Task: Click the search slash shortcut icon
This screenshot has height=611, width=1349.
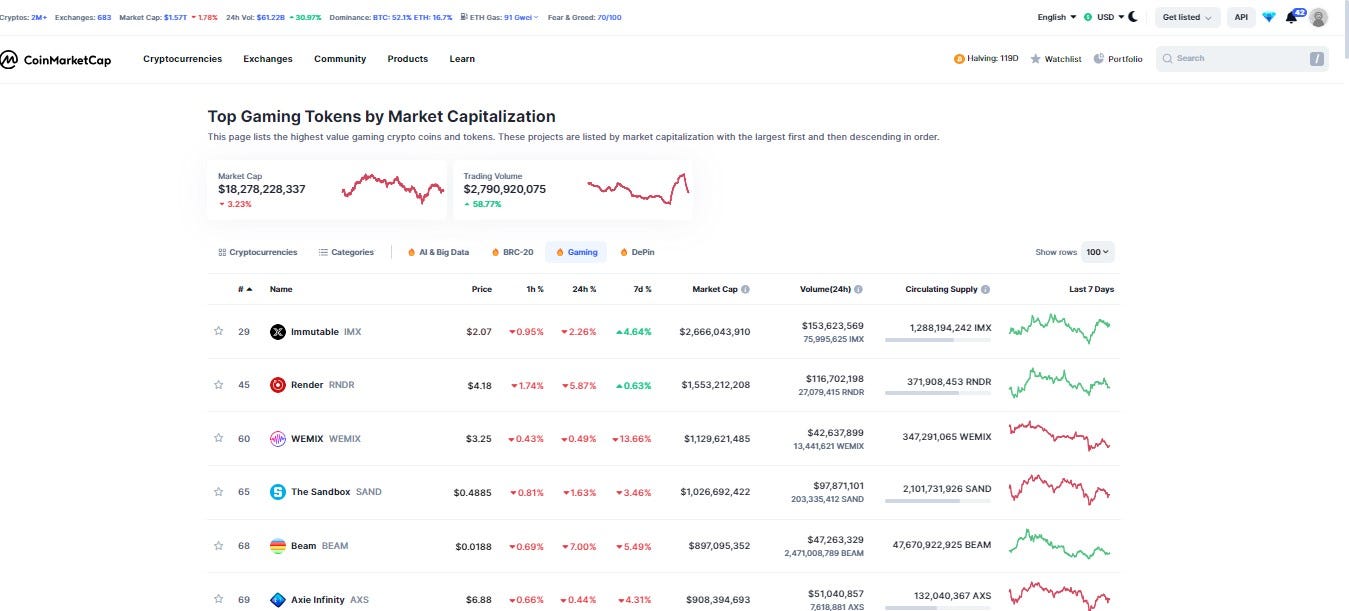Action: (1317, 59)
